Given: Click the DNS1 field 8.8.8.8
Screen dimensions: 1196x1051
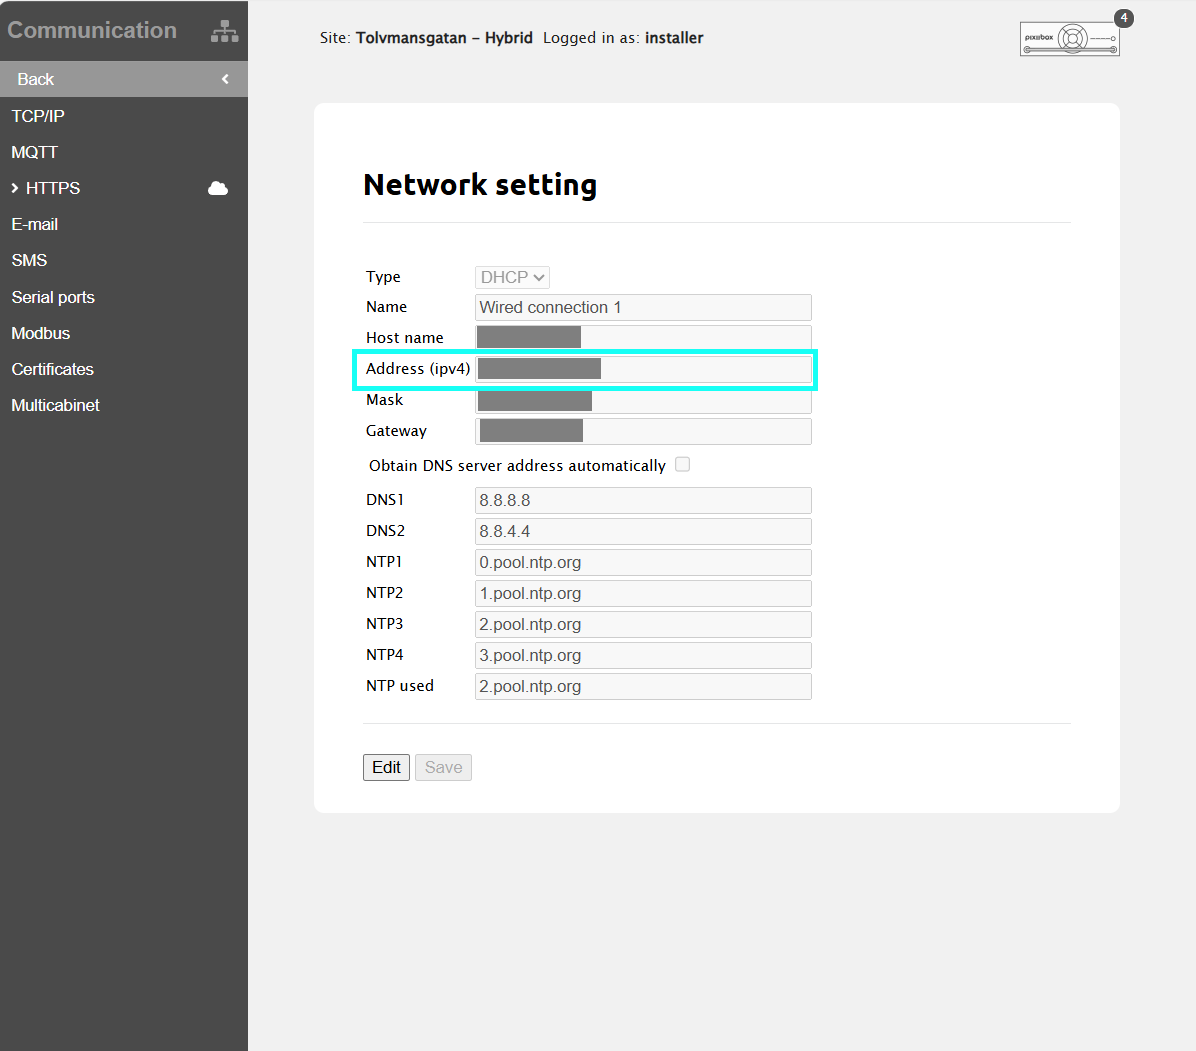Looking at the screenshot, I should coord(643,500).
